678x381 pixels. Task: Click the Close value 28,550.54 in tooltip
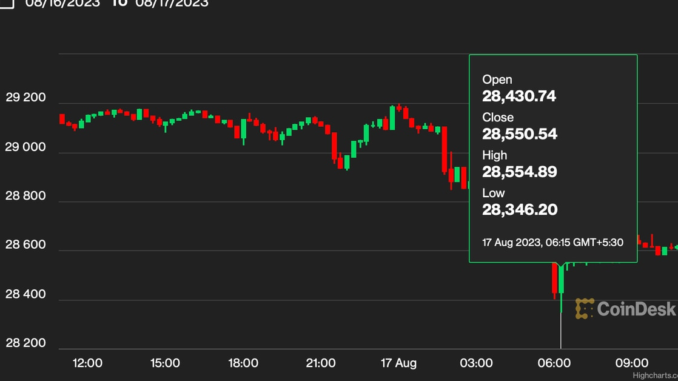click(x=519, y=134)
